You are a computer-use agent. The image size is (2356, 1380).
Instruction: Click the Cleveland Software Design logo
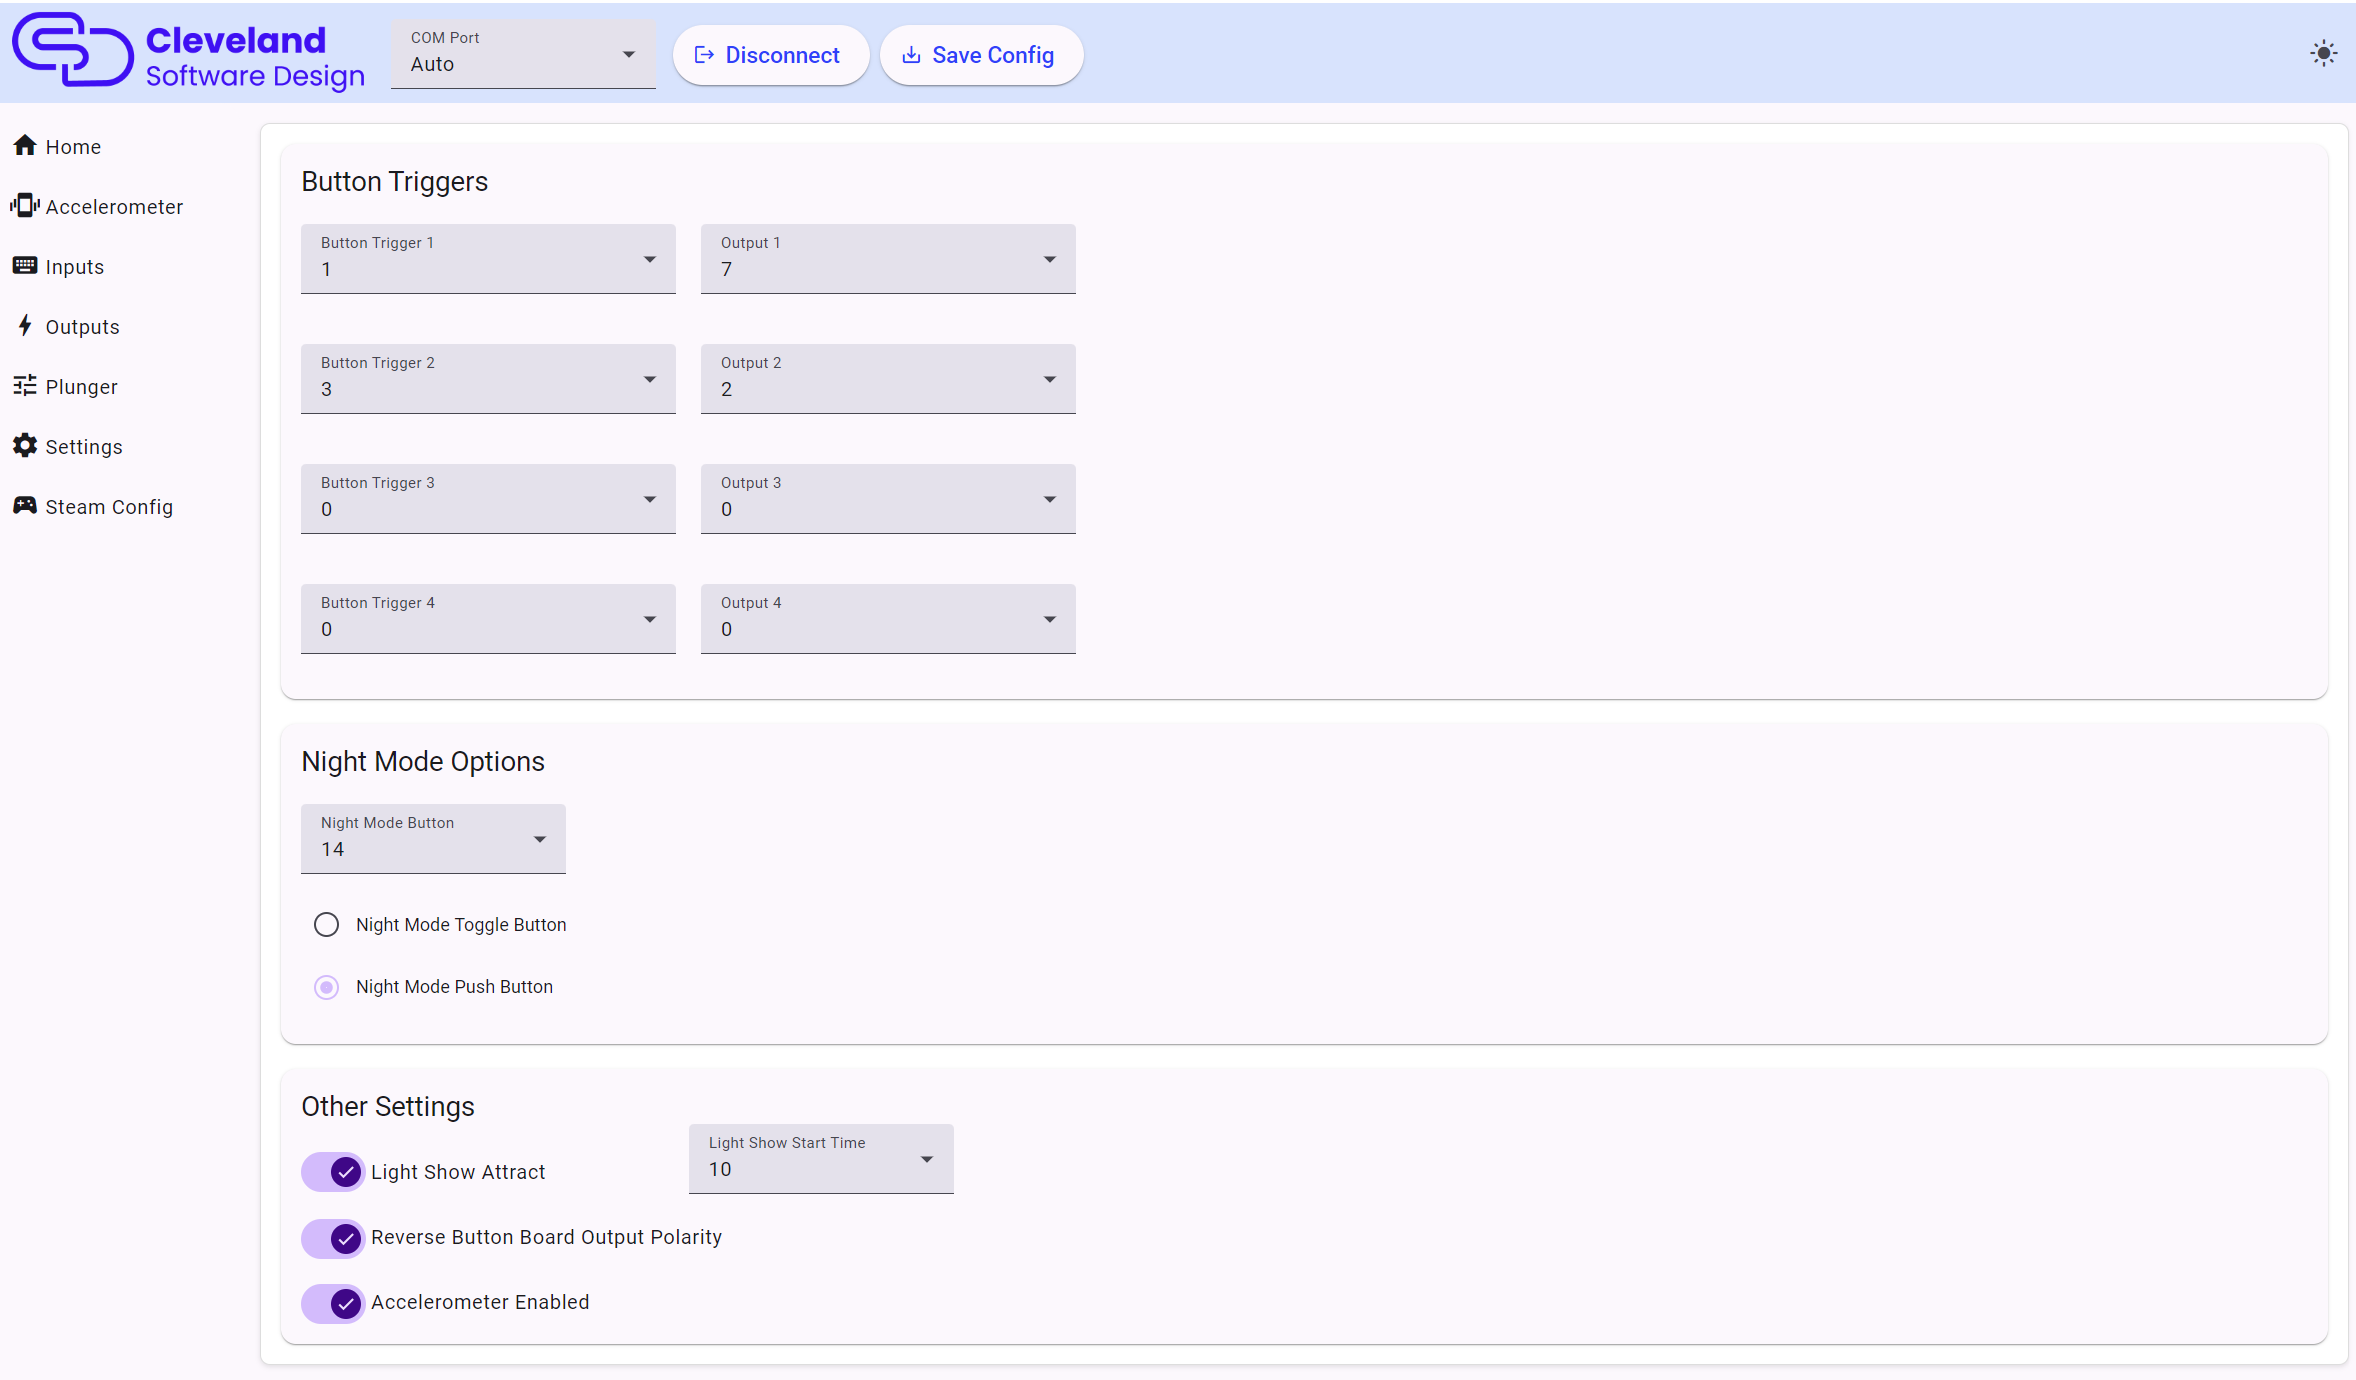tap(188, 51)
